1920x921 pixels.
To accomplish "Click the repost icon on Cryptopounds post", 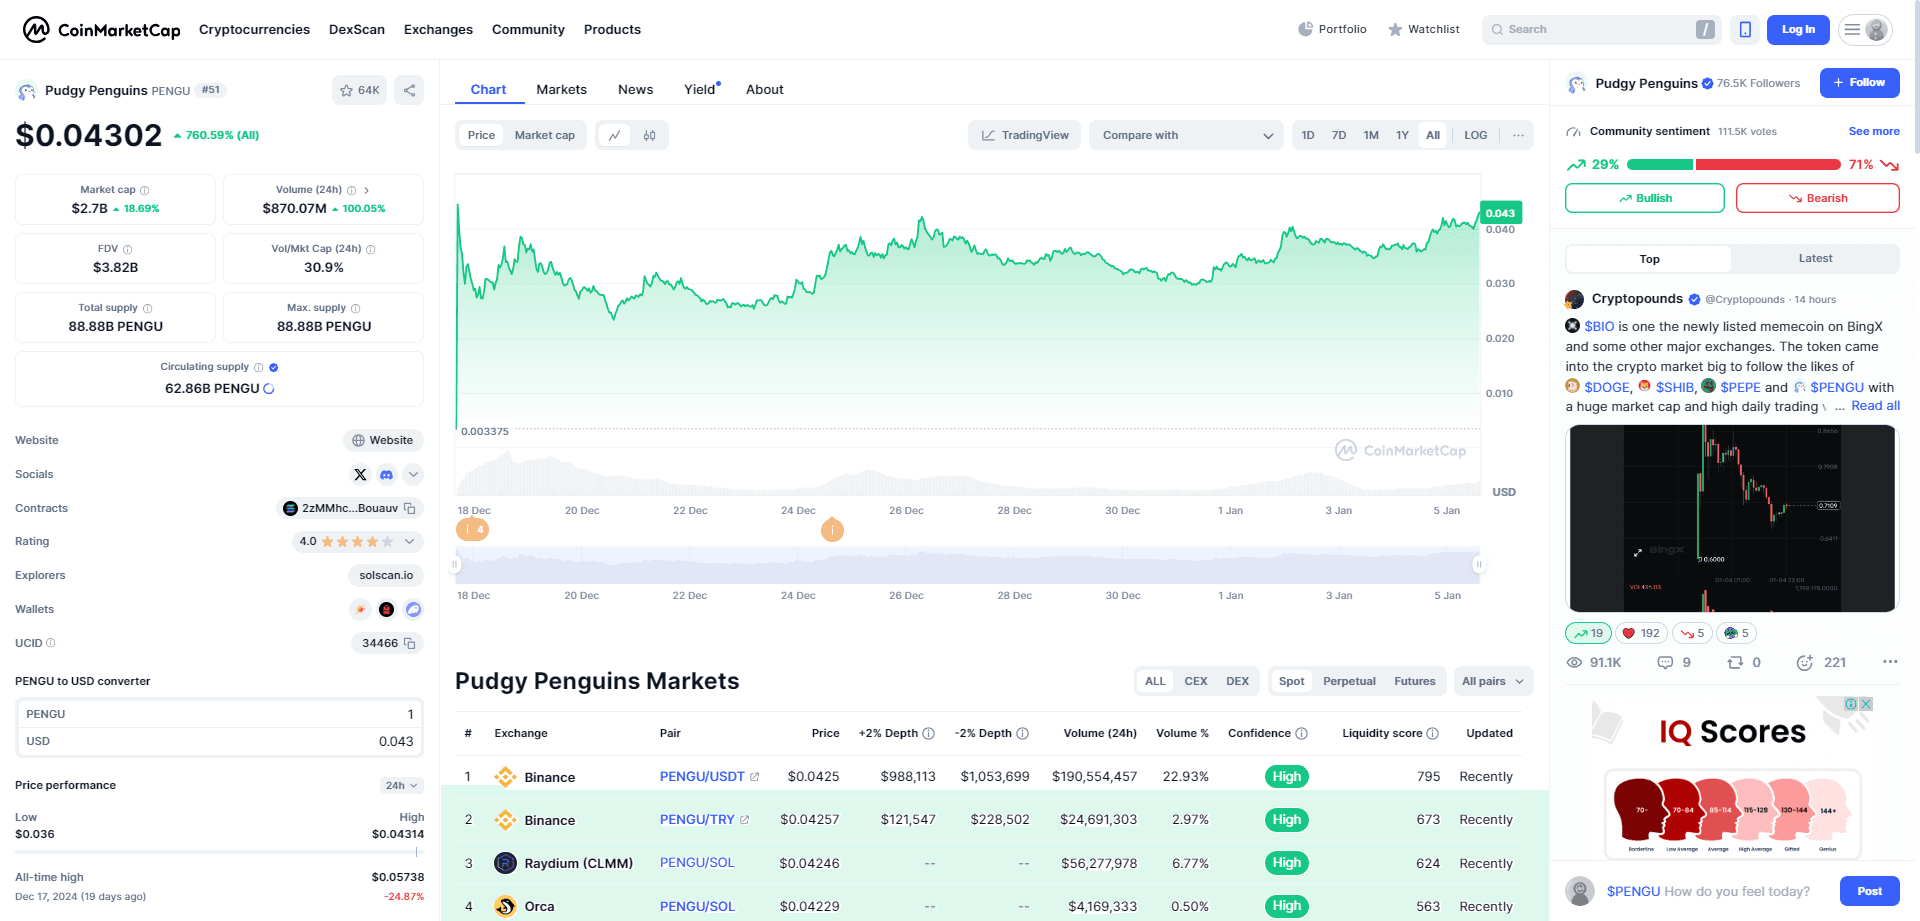I will click(1735, 662).
